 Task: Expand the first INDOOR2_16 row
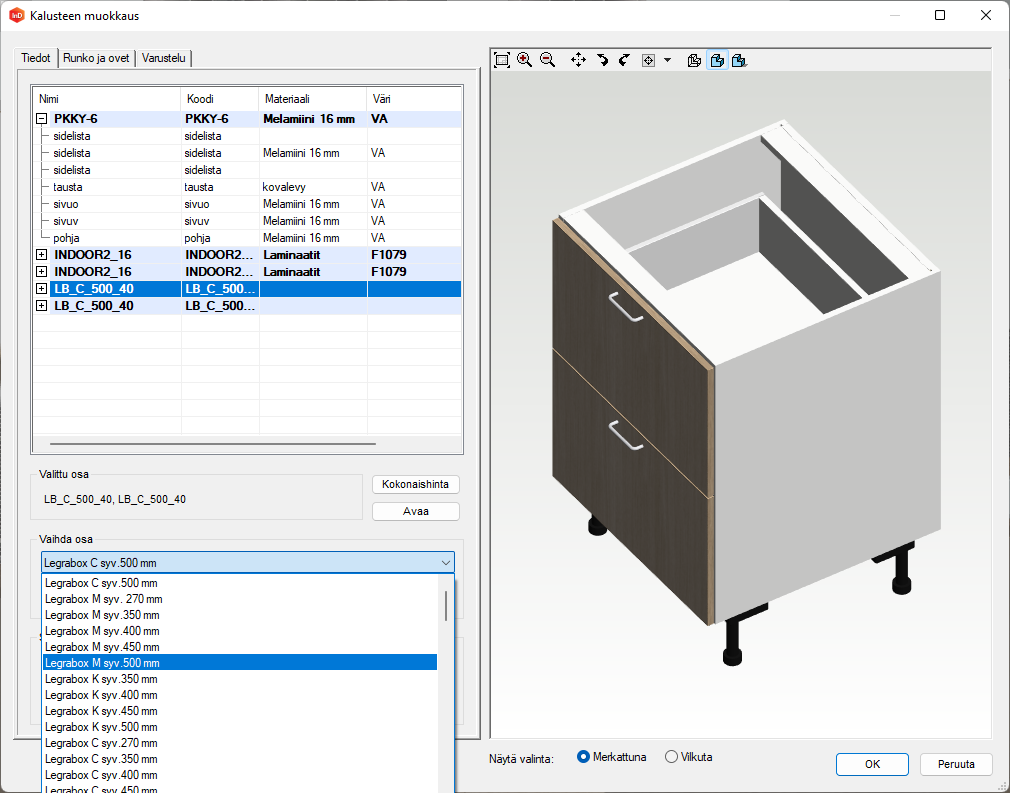coord(41,255)
